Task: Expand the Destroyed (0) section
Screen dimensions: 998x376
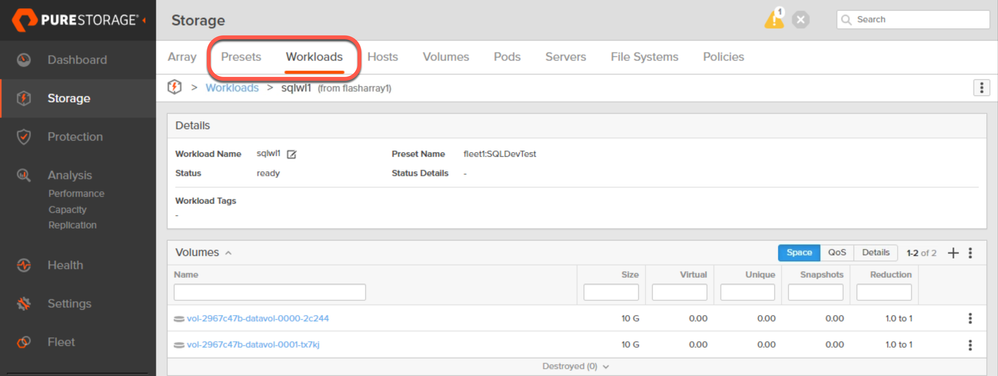Action: click(576, 366)
